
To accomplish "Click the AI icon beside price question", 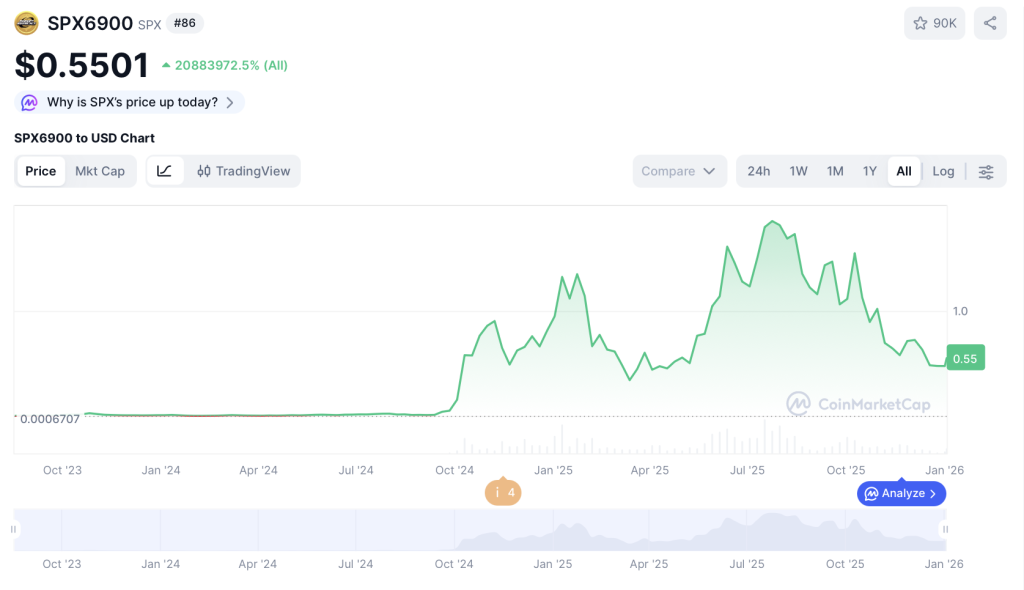I will coord(30,102).
